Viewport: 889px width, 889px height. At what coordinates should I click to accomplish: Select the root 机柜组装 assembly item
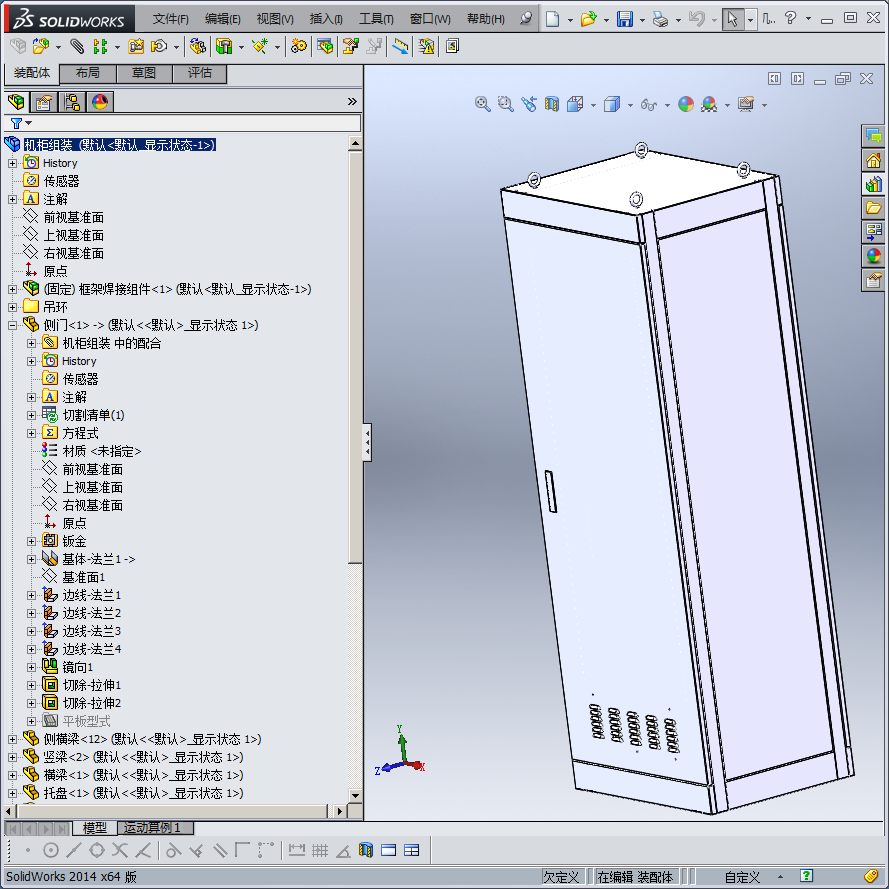[119, 145]
